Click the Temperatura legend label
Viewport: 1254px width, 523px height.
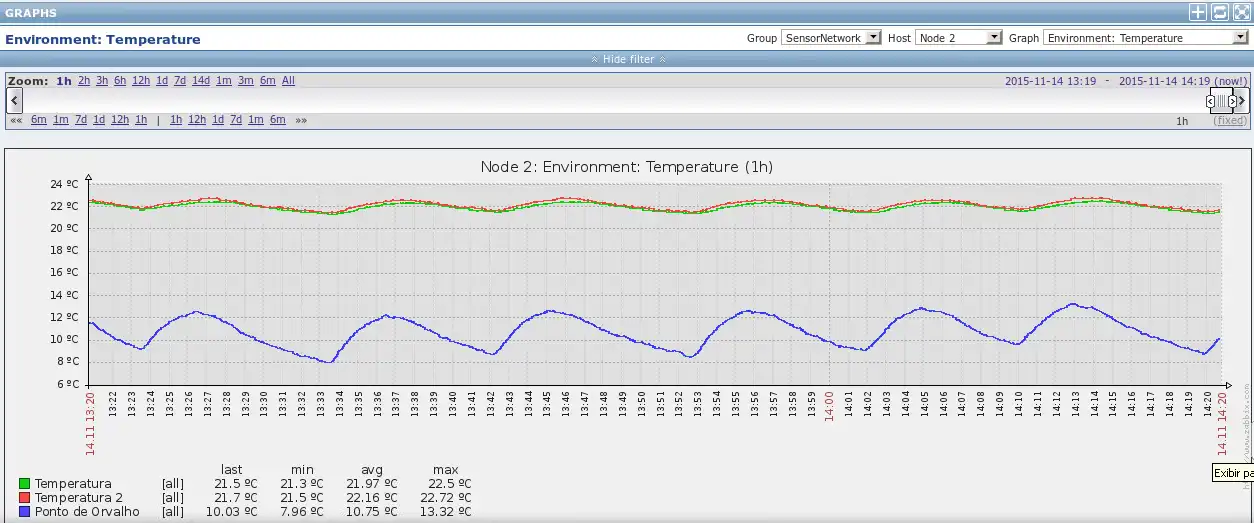pyautogui.click(x=73, y=484)
